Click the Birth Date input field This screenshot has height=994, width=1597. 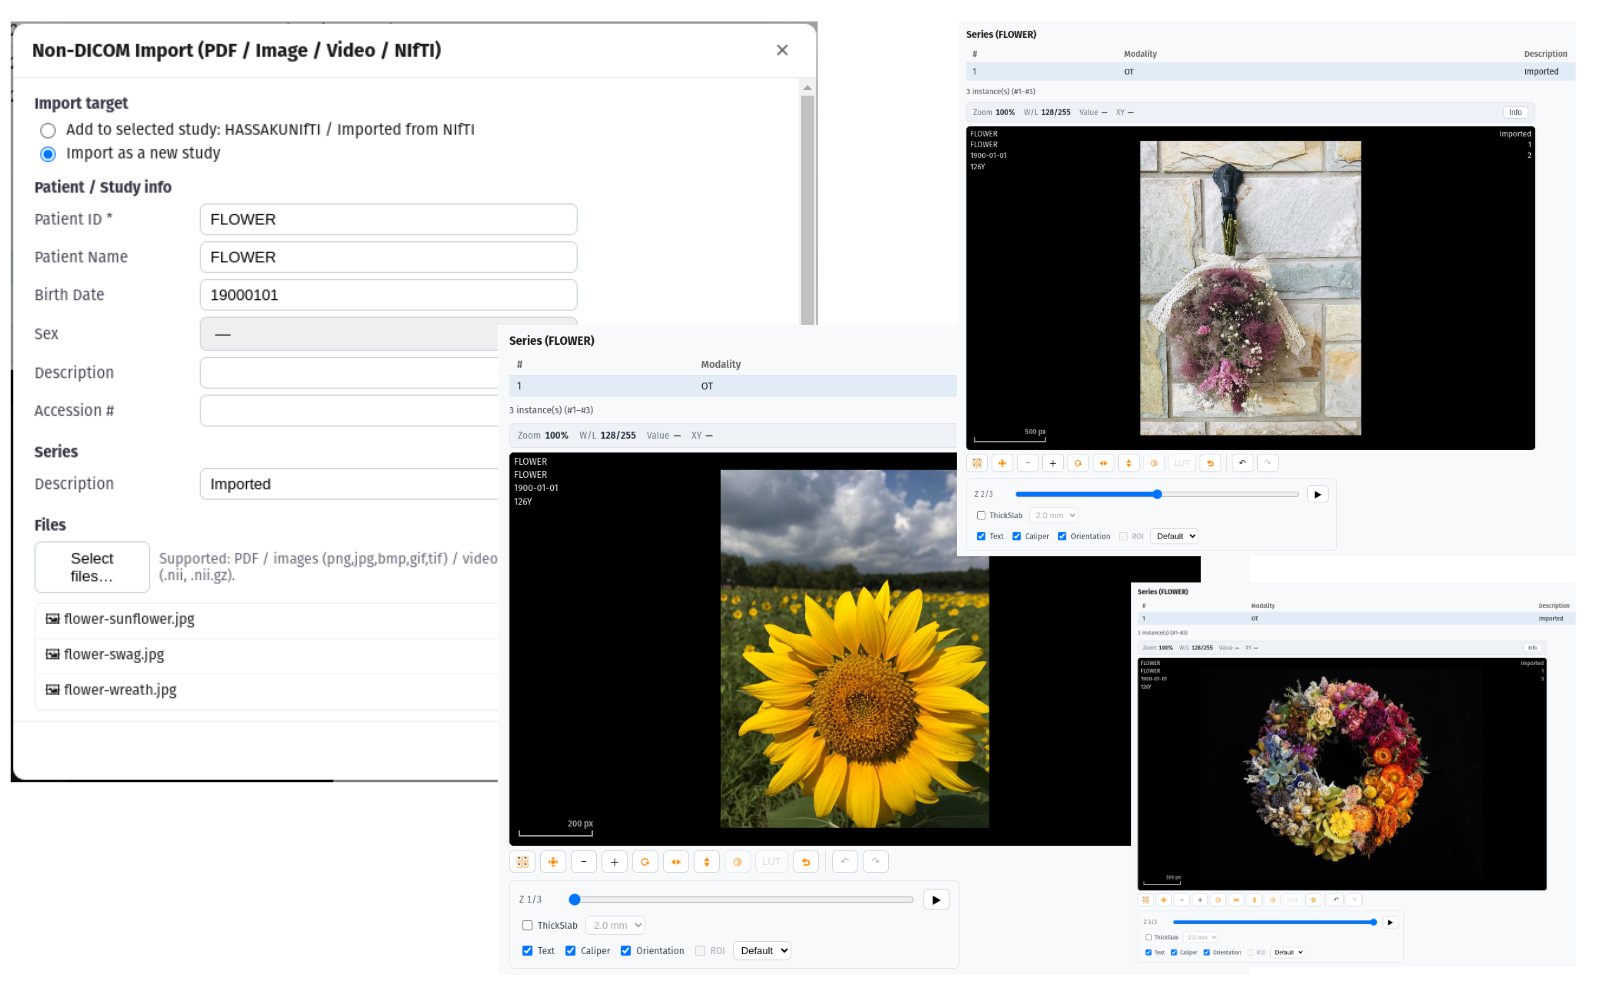(x=389, y=295)
